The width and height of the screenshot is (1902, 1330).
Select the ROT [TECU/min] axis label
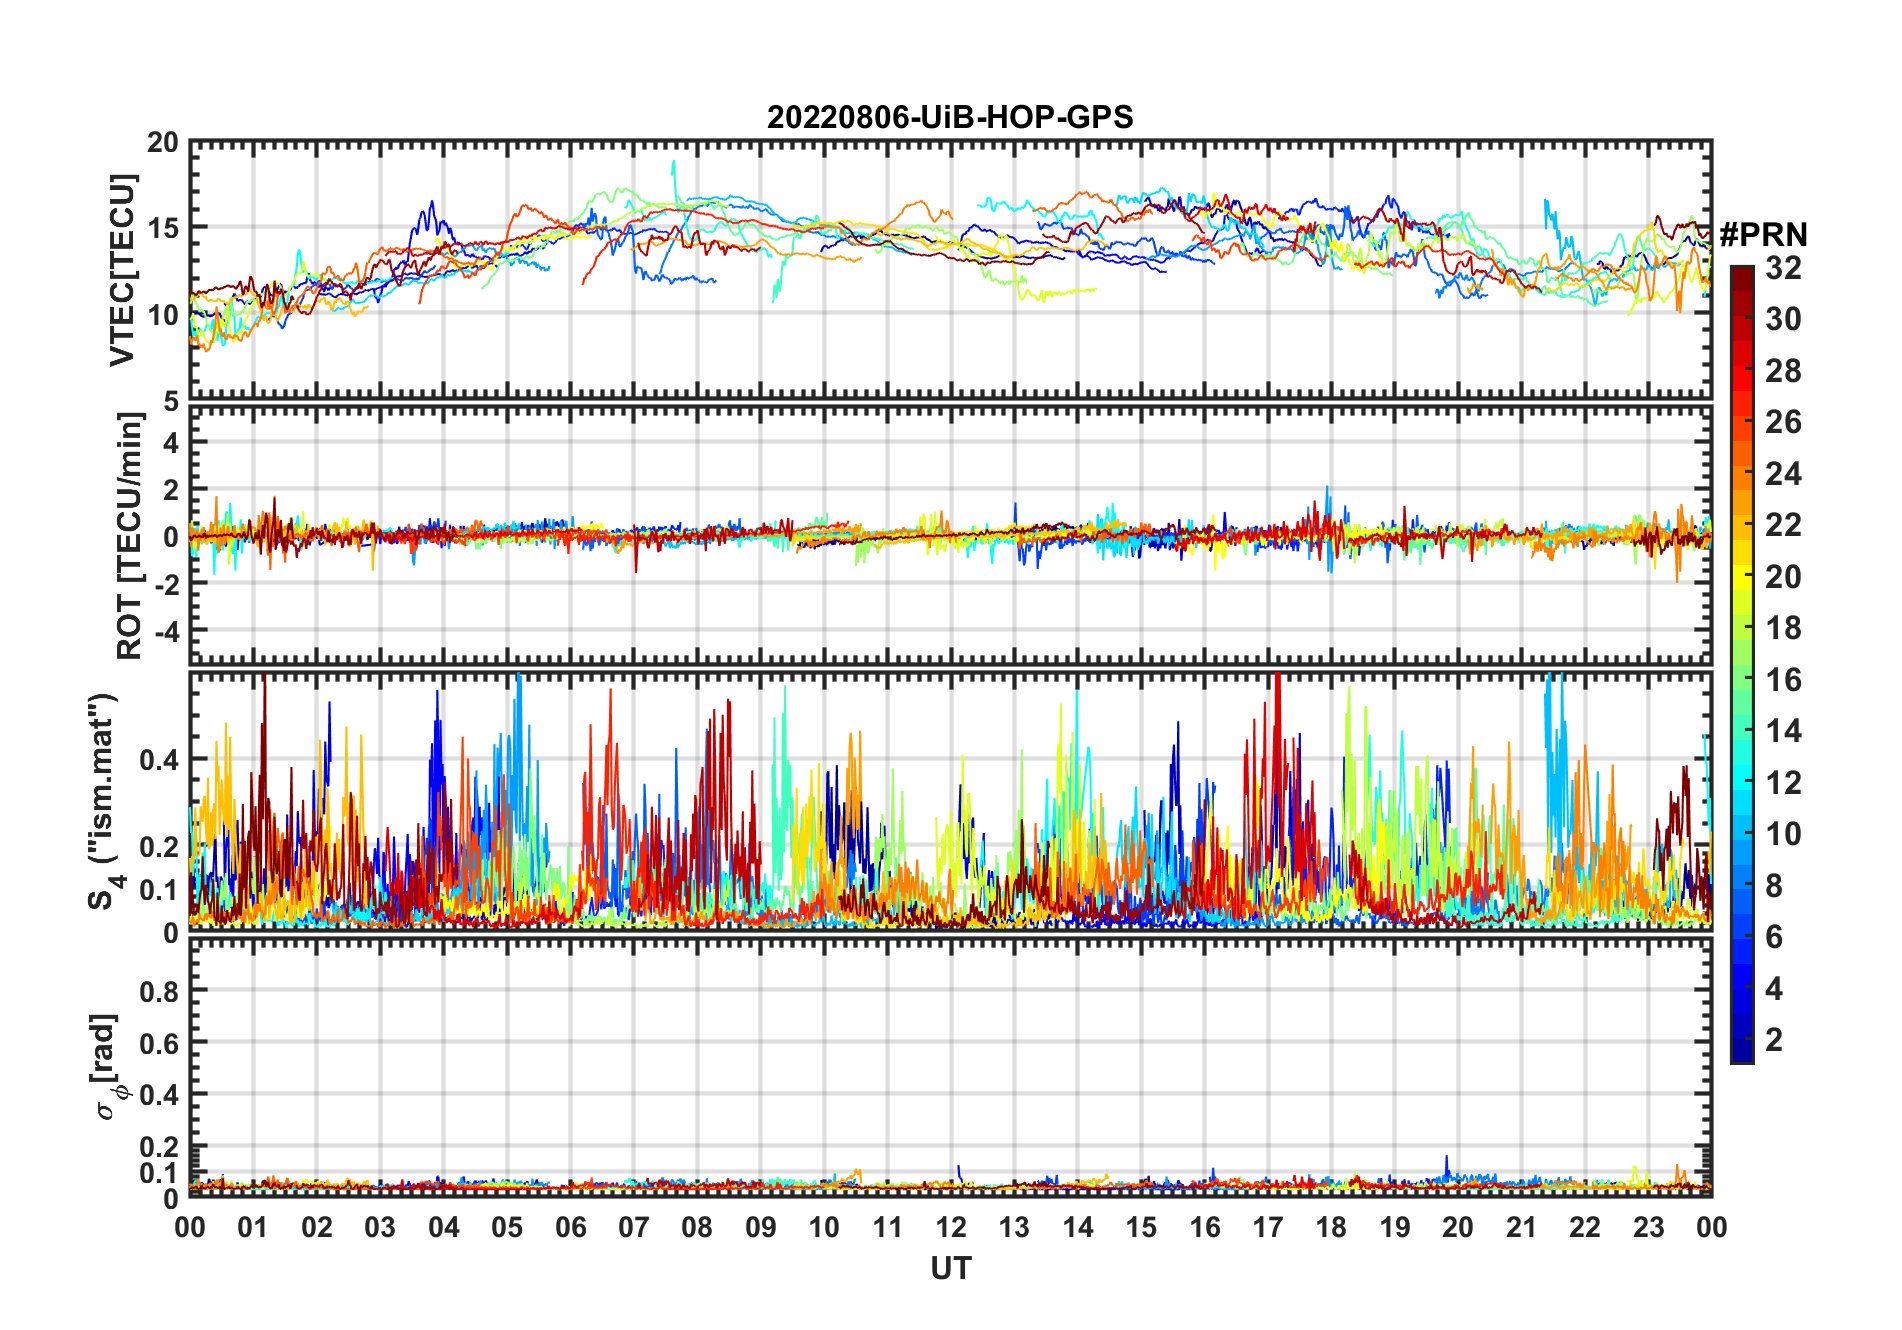(130, 535)
